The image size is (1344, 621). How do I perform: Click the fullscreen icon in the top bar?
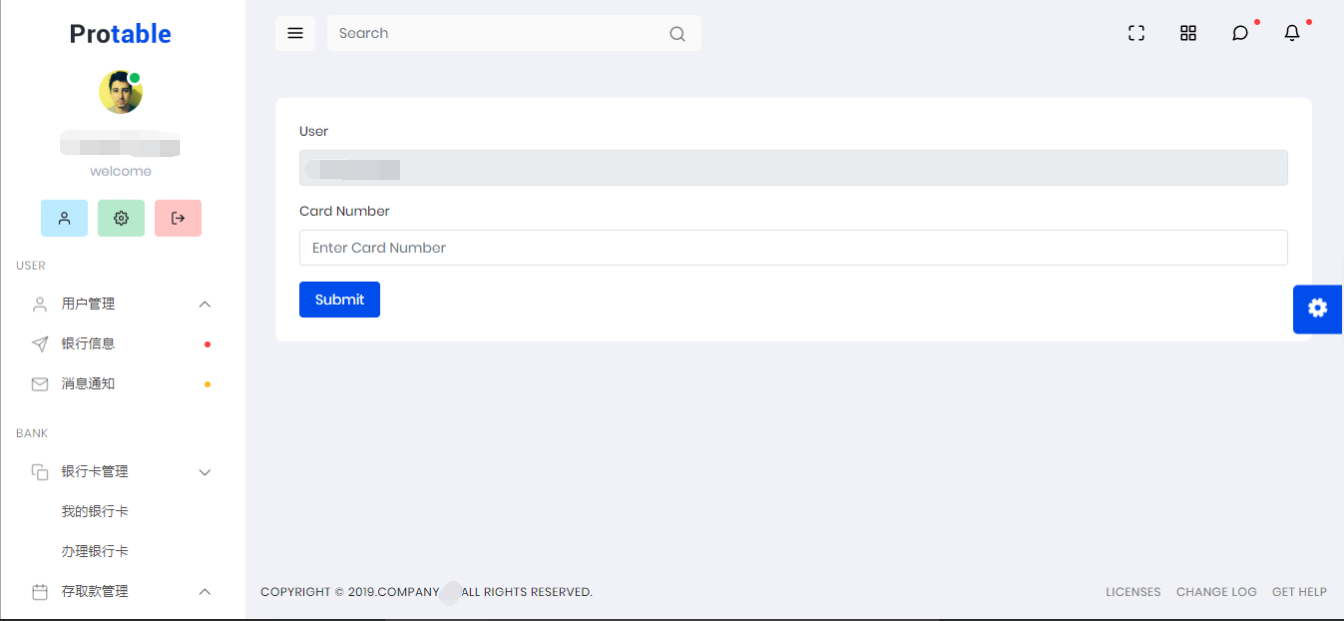click(1136, 32)
